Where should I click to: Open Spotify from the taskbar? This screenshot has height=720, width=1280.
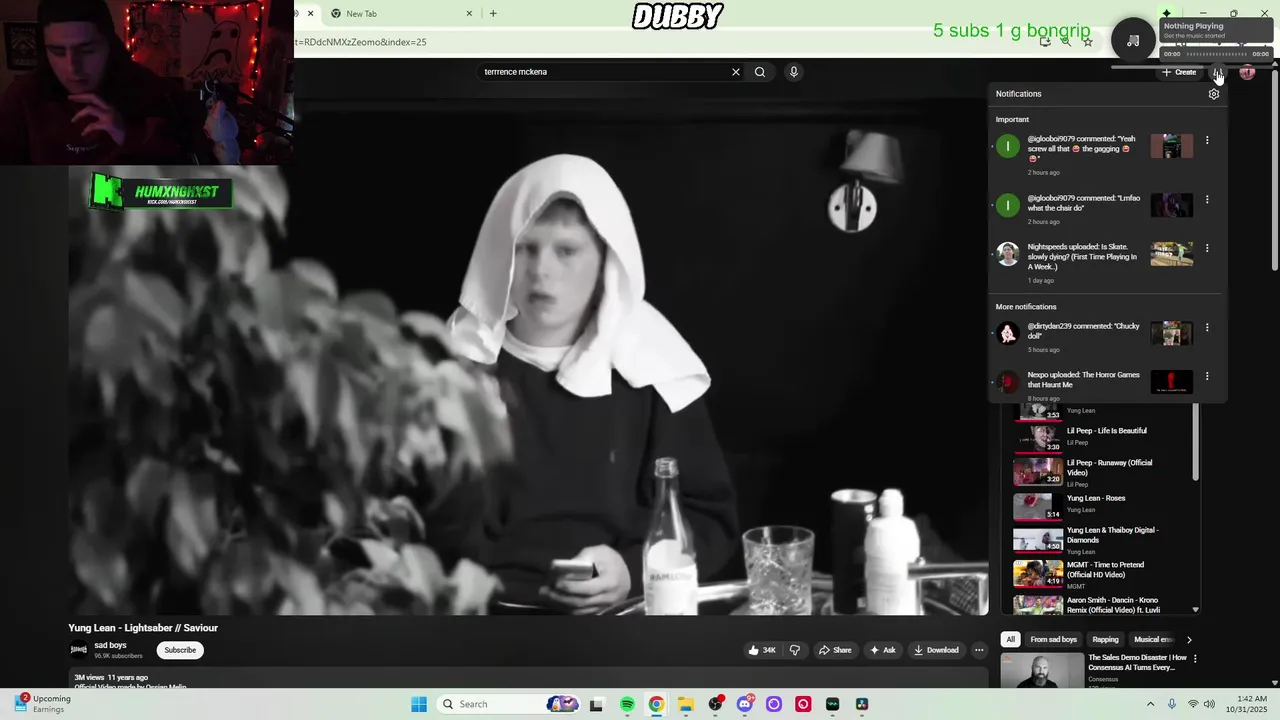click(x=627, y=704)
